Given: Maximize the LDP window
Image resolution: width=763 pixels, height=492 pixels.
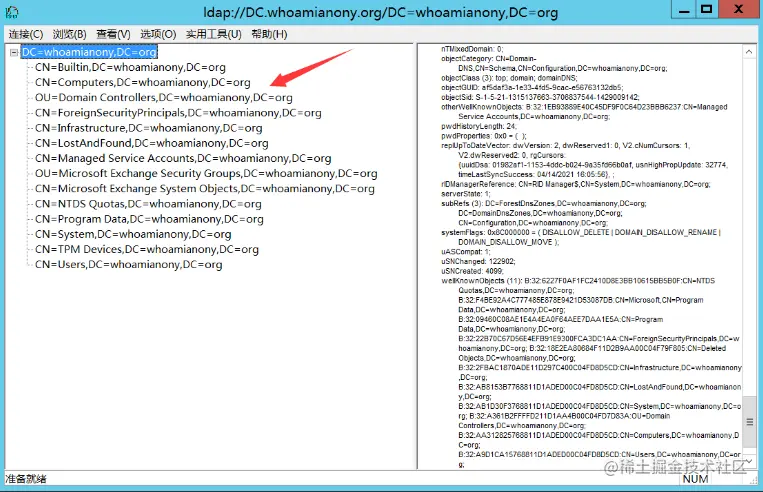Looking at the screenshot, I should coord(707,10).
